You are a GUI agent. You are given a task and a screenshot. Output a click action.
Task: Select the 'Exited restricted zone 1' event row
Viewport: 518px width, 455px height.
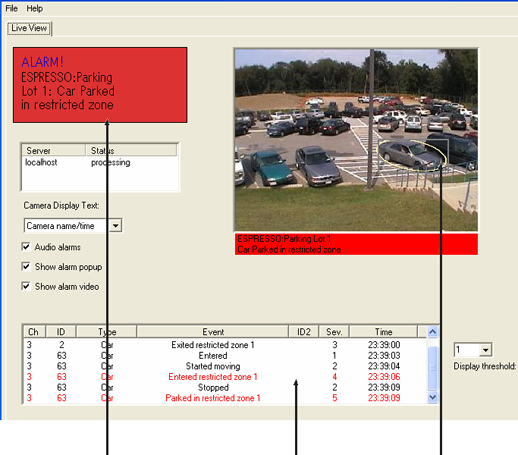tap(225, 345)
